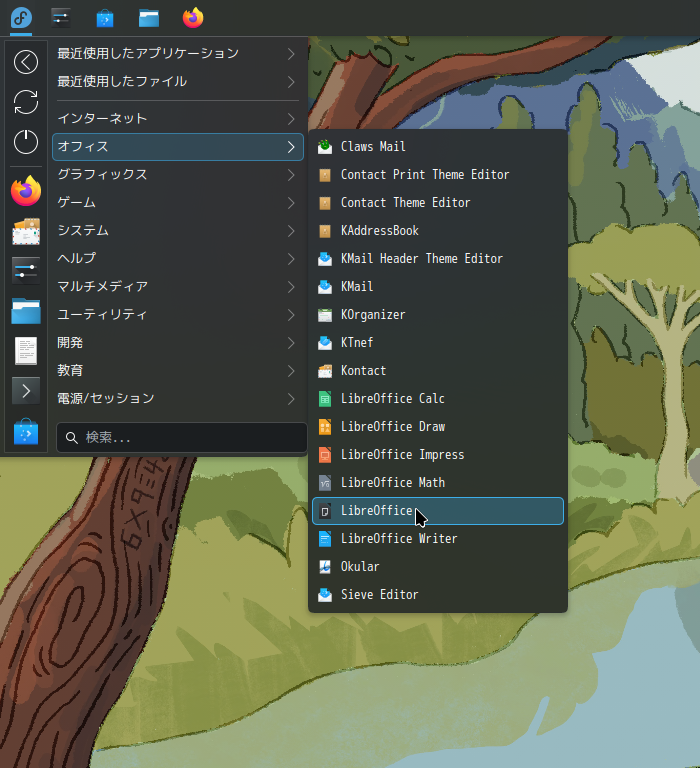Open Contact Print Theme Editor
The height and width of the screenshot is (768, 700).
coord(438,175)
